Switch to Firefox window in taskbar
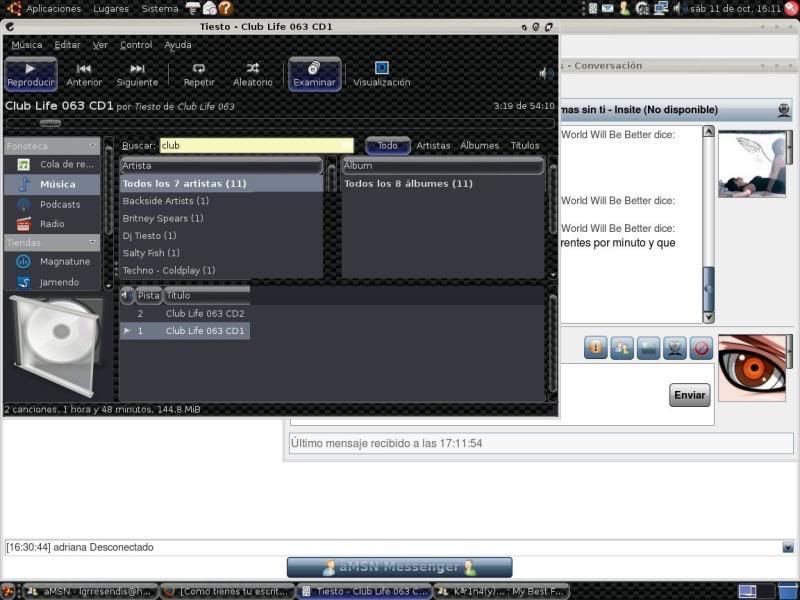The width and height of the screenshot is (800, 600). [x=228, y=591]
